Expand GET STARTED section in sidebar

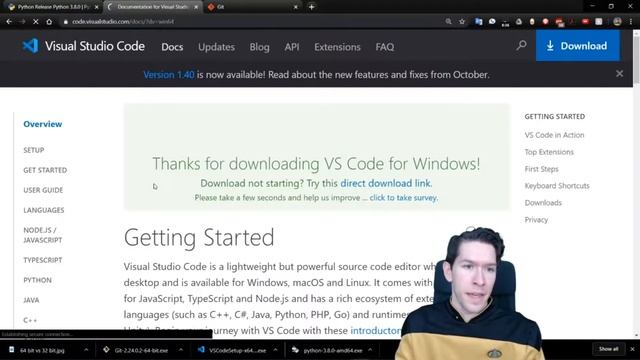tap(45, 170)
